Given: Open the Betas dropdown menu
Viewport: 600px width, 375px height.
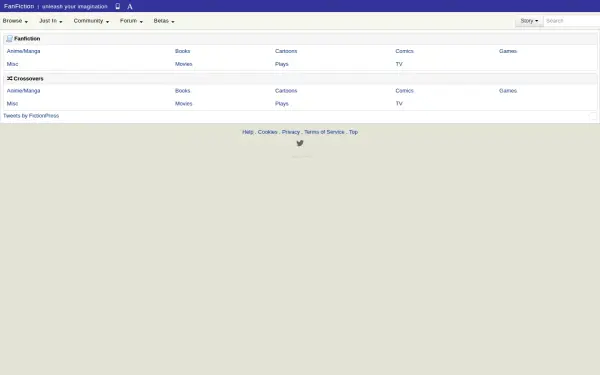Looking at the screenshot, I should tap(164, 21).
